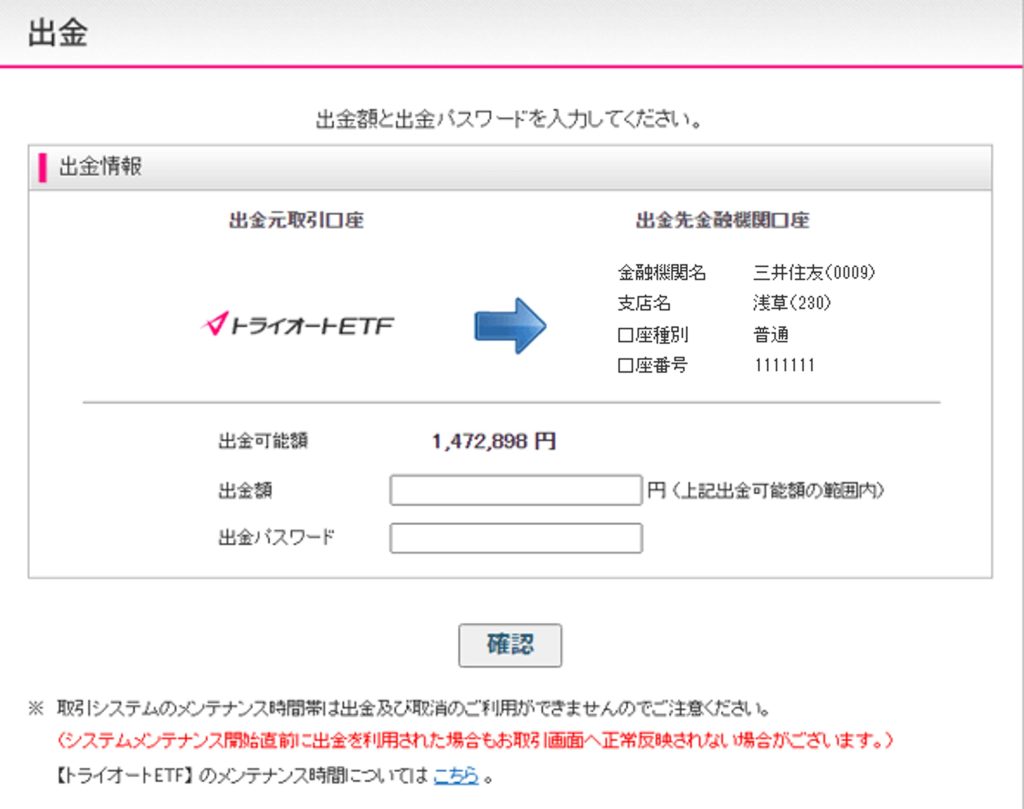
Task: Click the ※ maintenance time notice line
Action: (399, 708)
